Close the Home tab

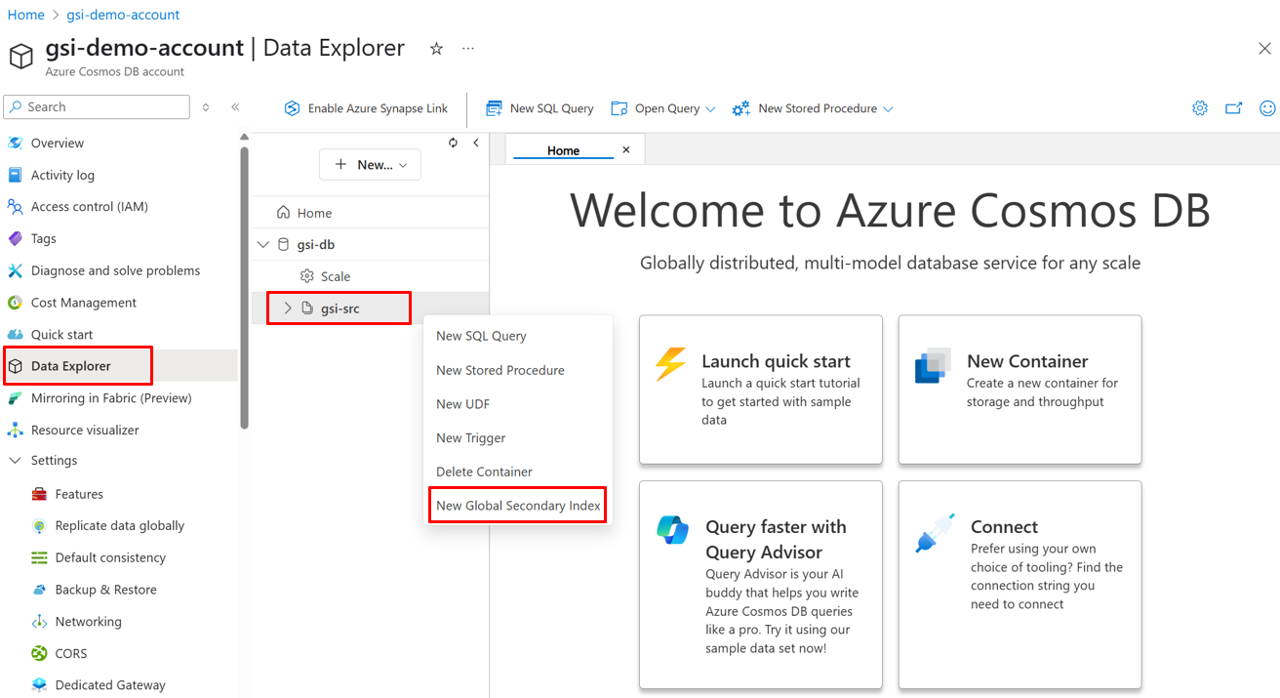[x=626, y=150]
